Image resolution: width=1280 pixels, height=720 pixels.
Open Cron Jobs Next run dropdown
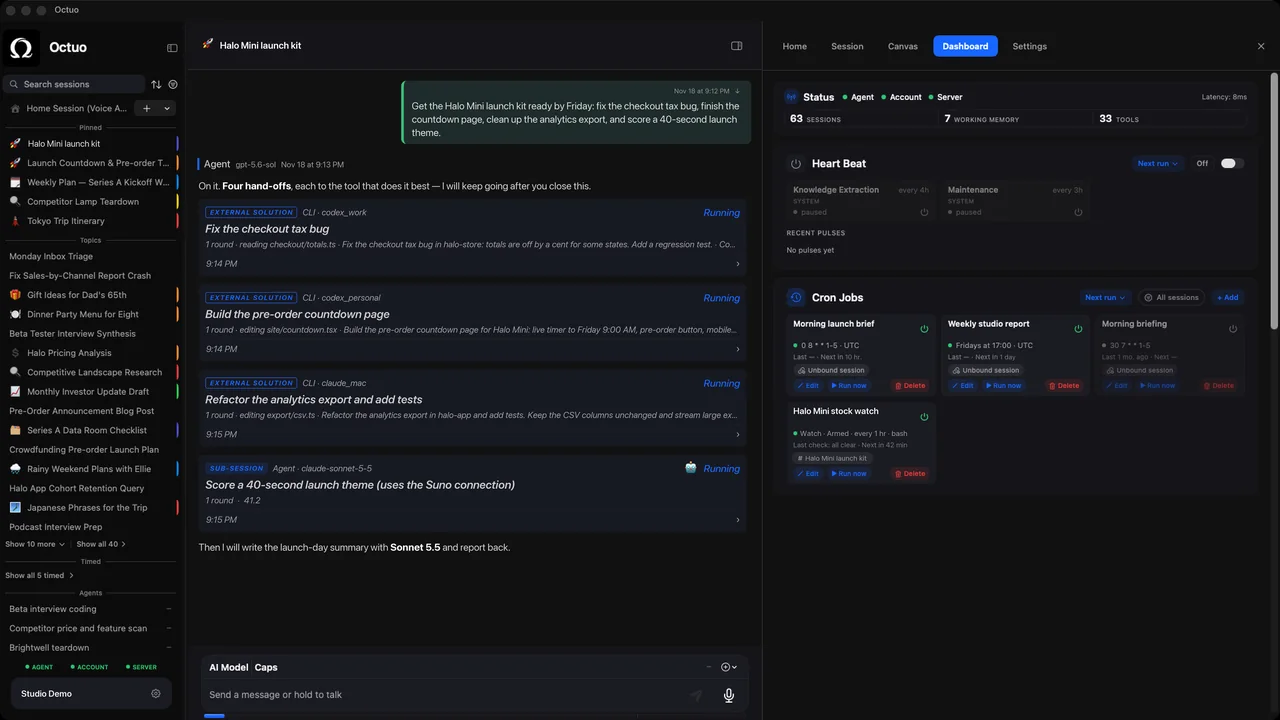1105,297
